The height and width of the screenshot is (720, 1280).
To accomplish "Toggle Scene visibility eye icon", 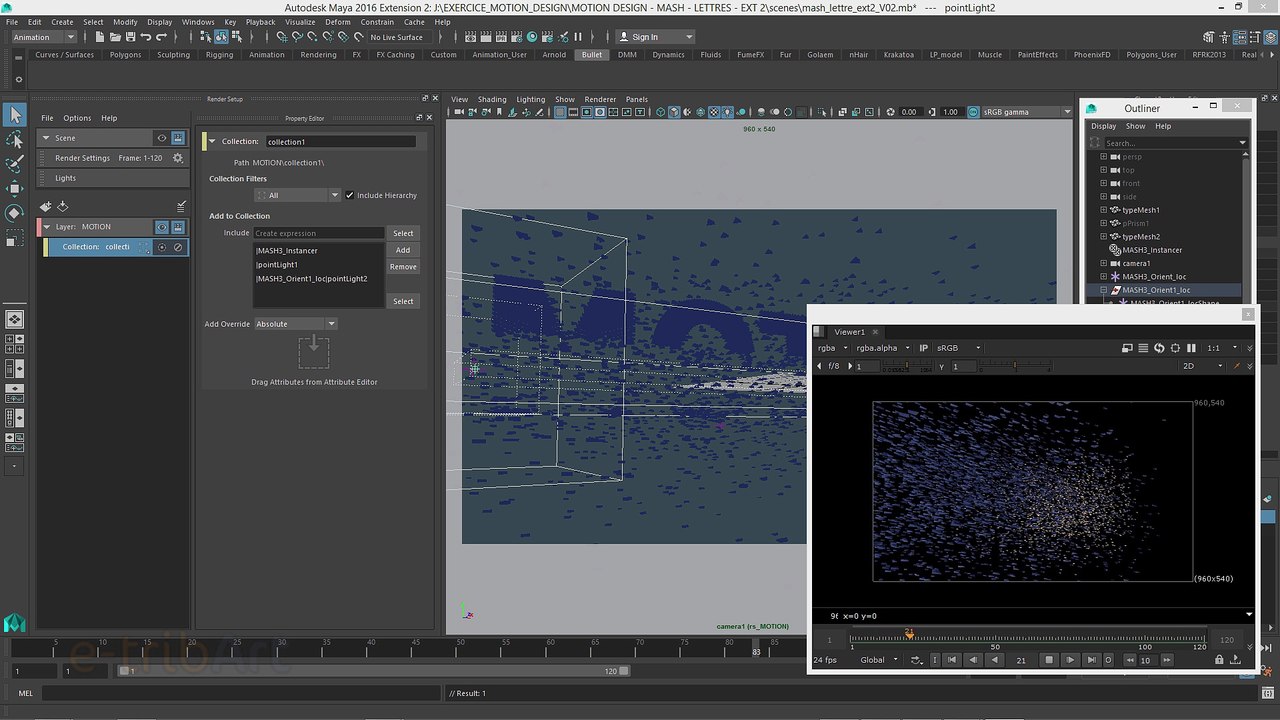I will 161,138.
